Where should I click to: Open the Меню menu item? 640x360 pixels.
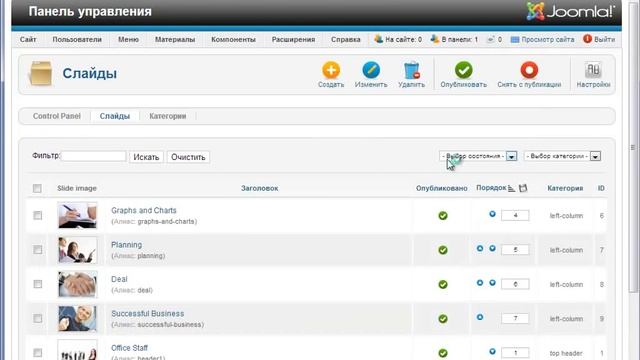point(129,40)
